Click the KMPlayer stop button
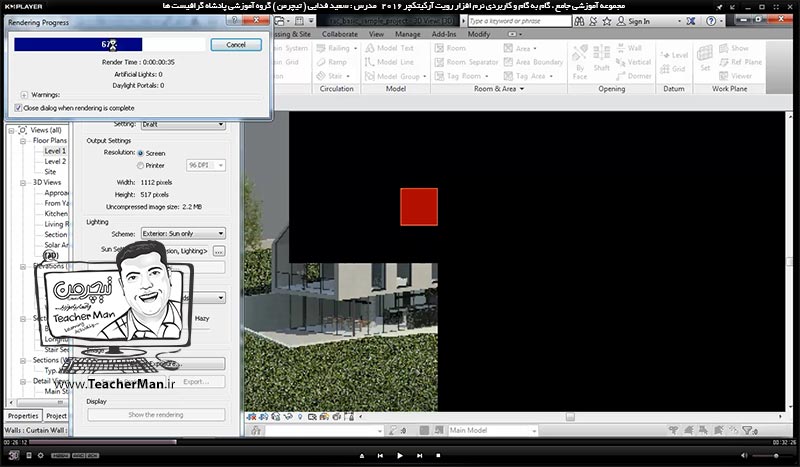The image size is (800, 467). click(438, 455)
